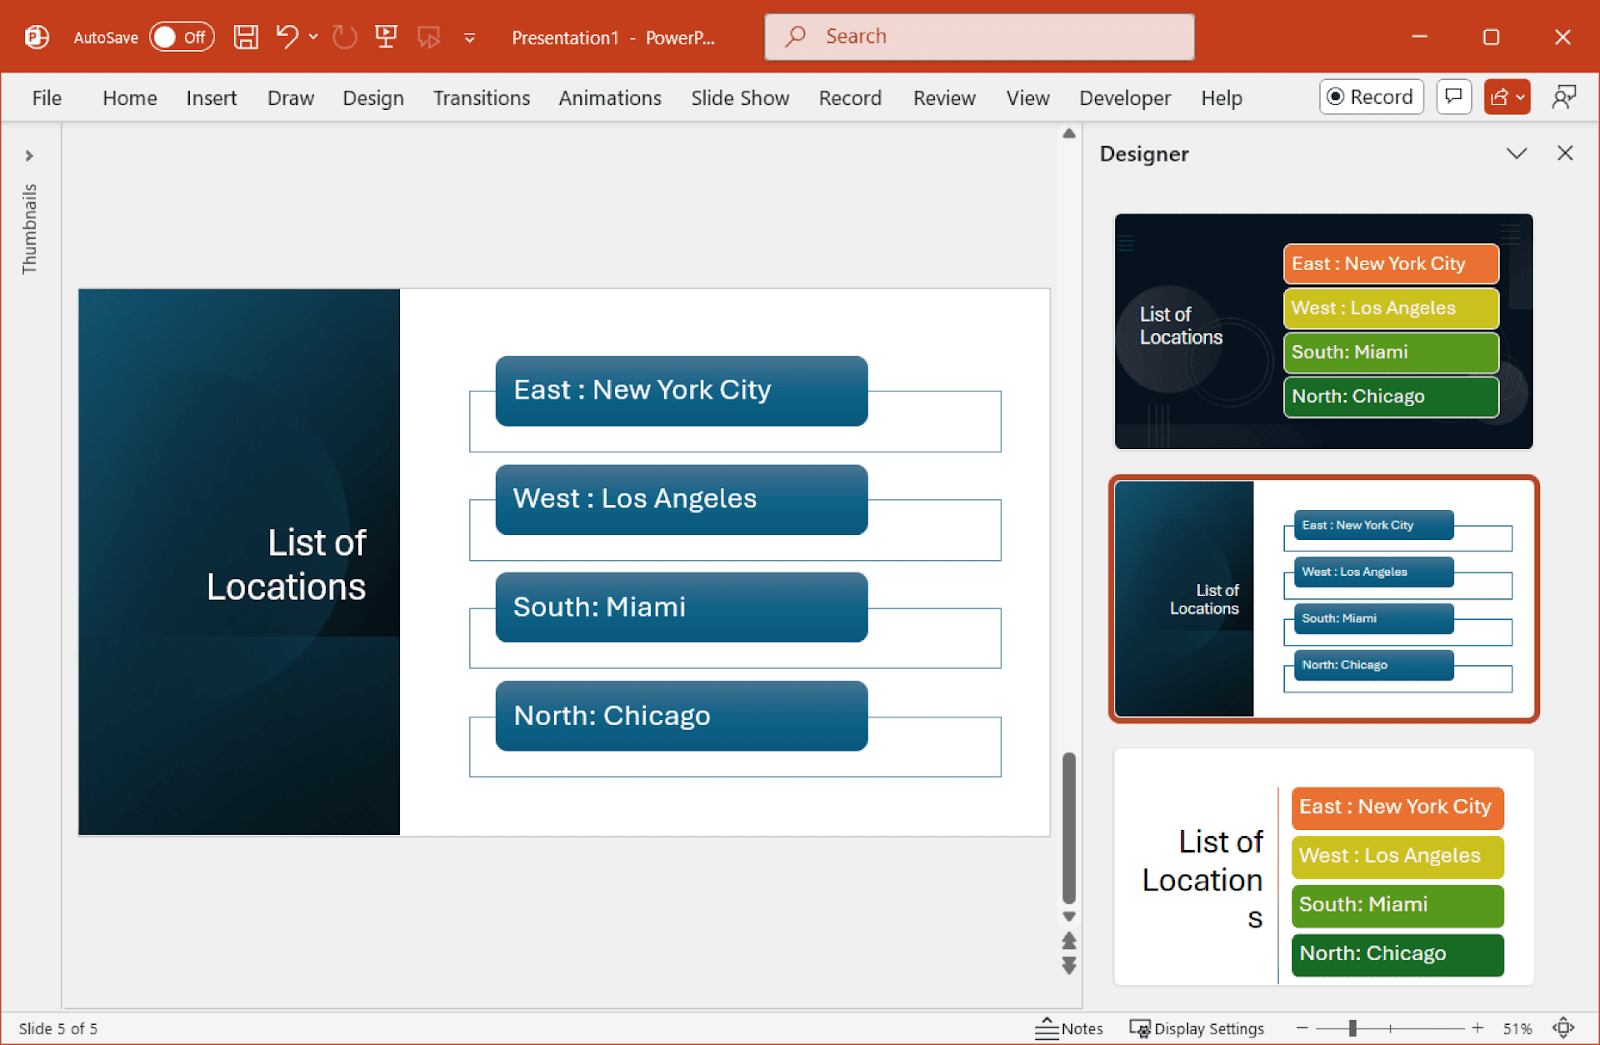Start presentation from beginning icon
This screenshot has height=1045, width=1600.
click(386, 37)
